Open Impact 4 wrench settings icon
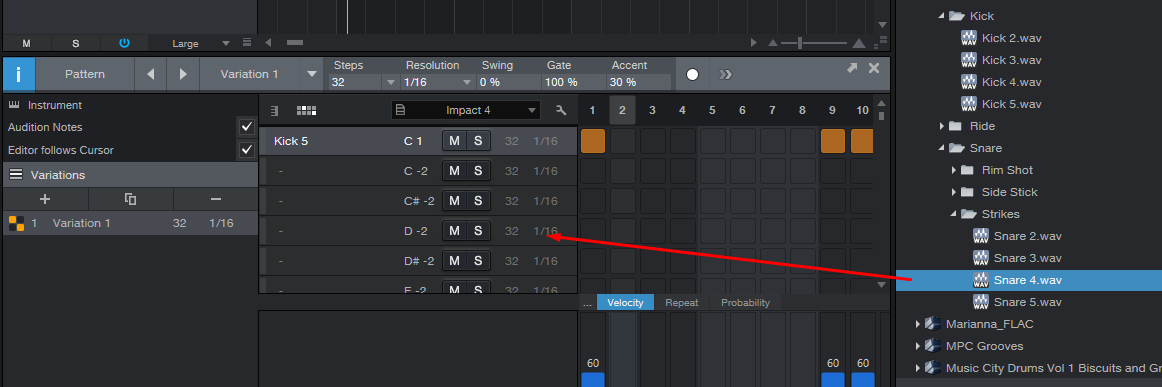 561,110
